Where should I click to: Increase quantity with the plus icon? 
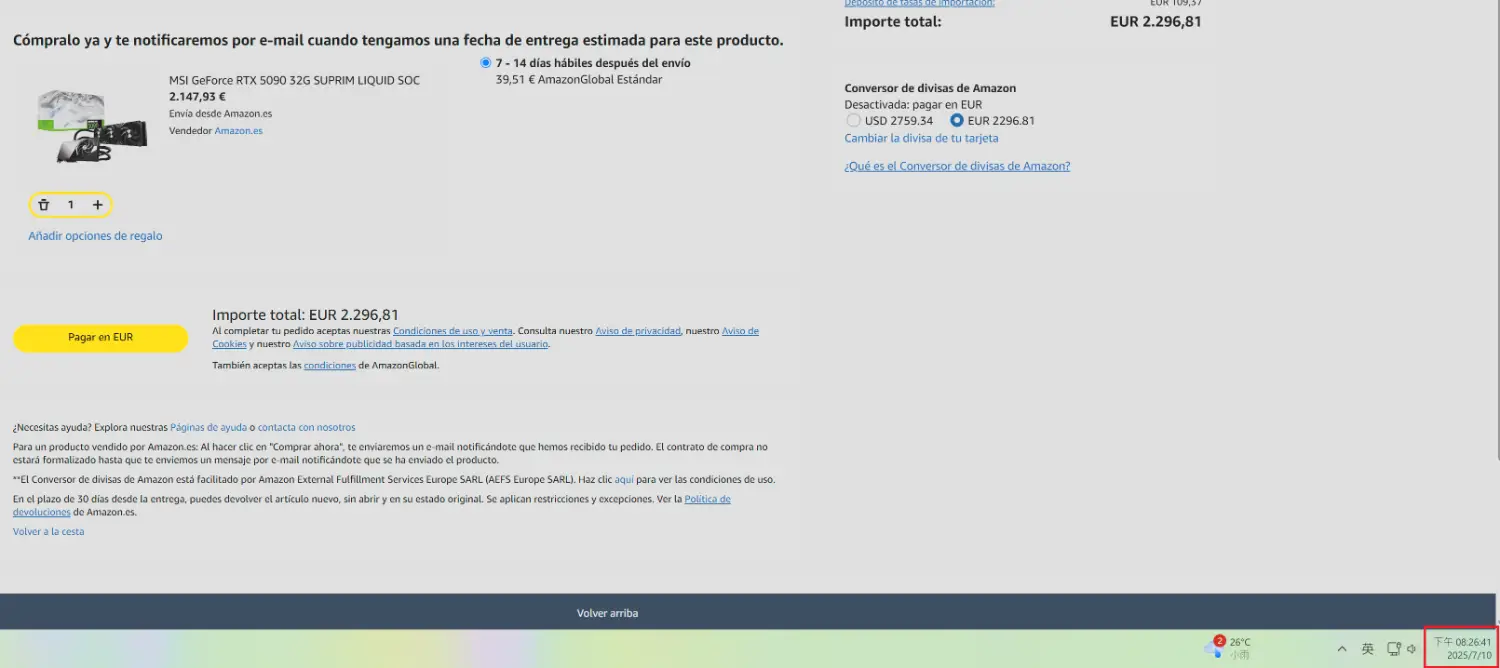pos(98,205)
